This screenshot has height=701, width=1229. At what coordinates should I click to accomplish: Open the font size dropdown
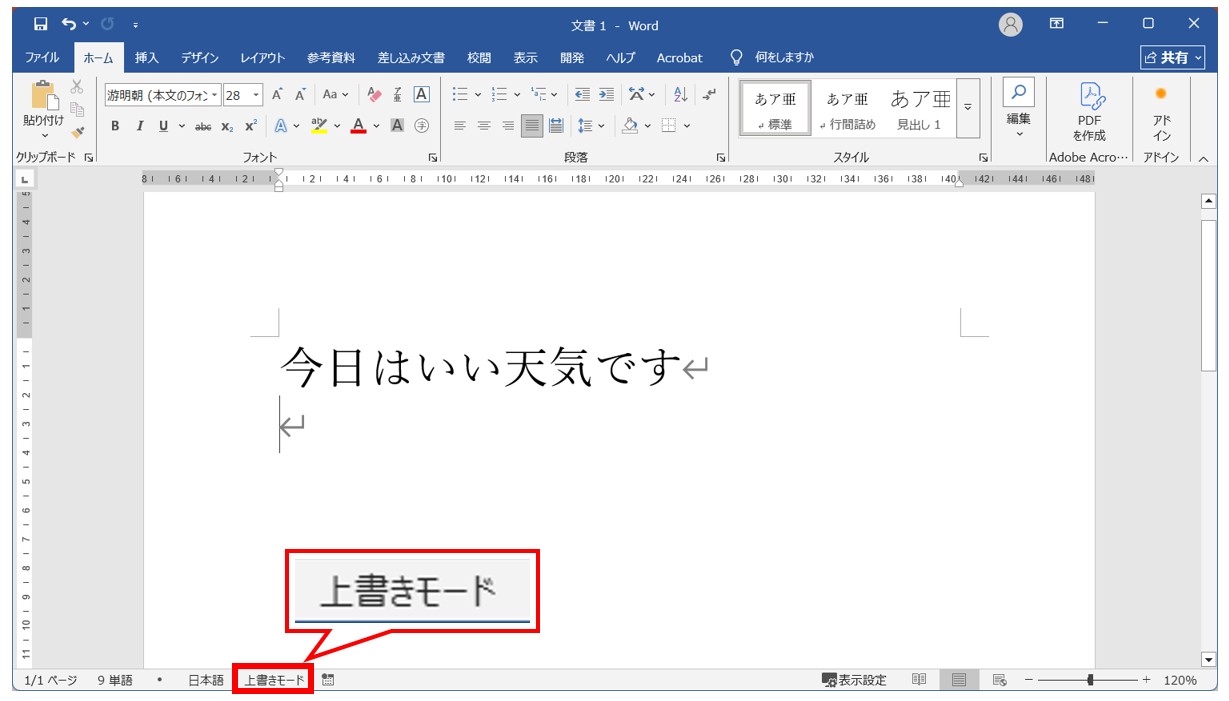pos(257,95)
